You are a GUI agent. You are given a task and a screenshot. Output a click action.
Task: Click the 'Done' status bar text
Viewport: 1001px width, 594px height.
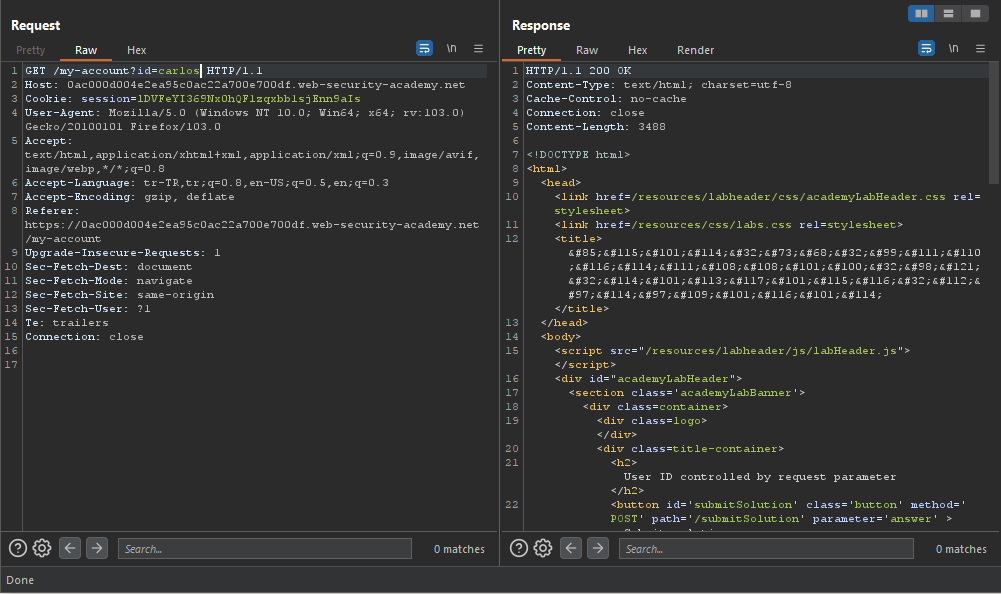[x=20, y=580]
